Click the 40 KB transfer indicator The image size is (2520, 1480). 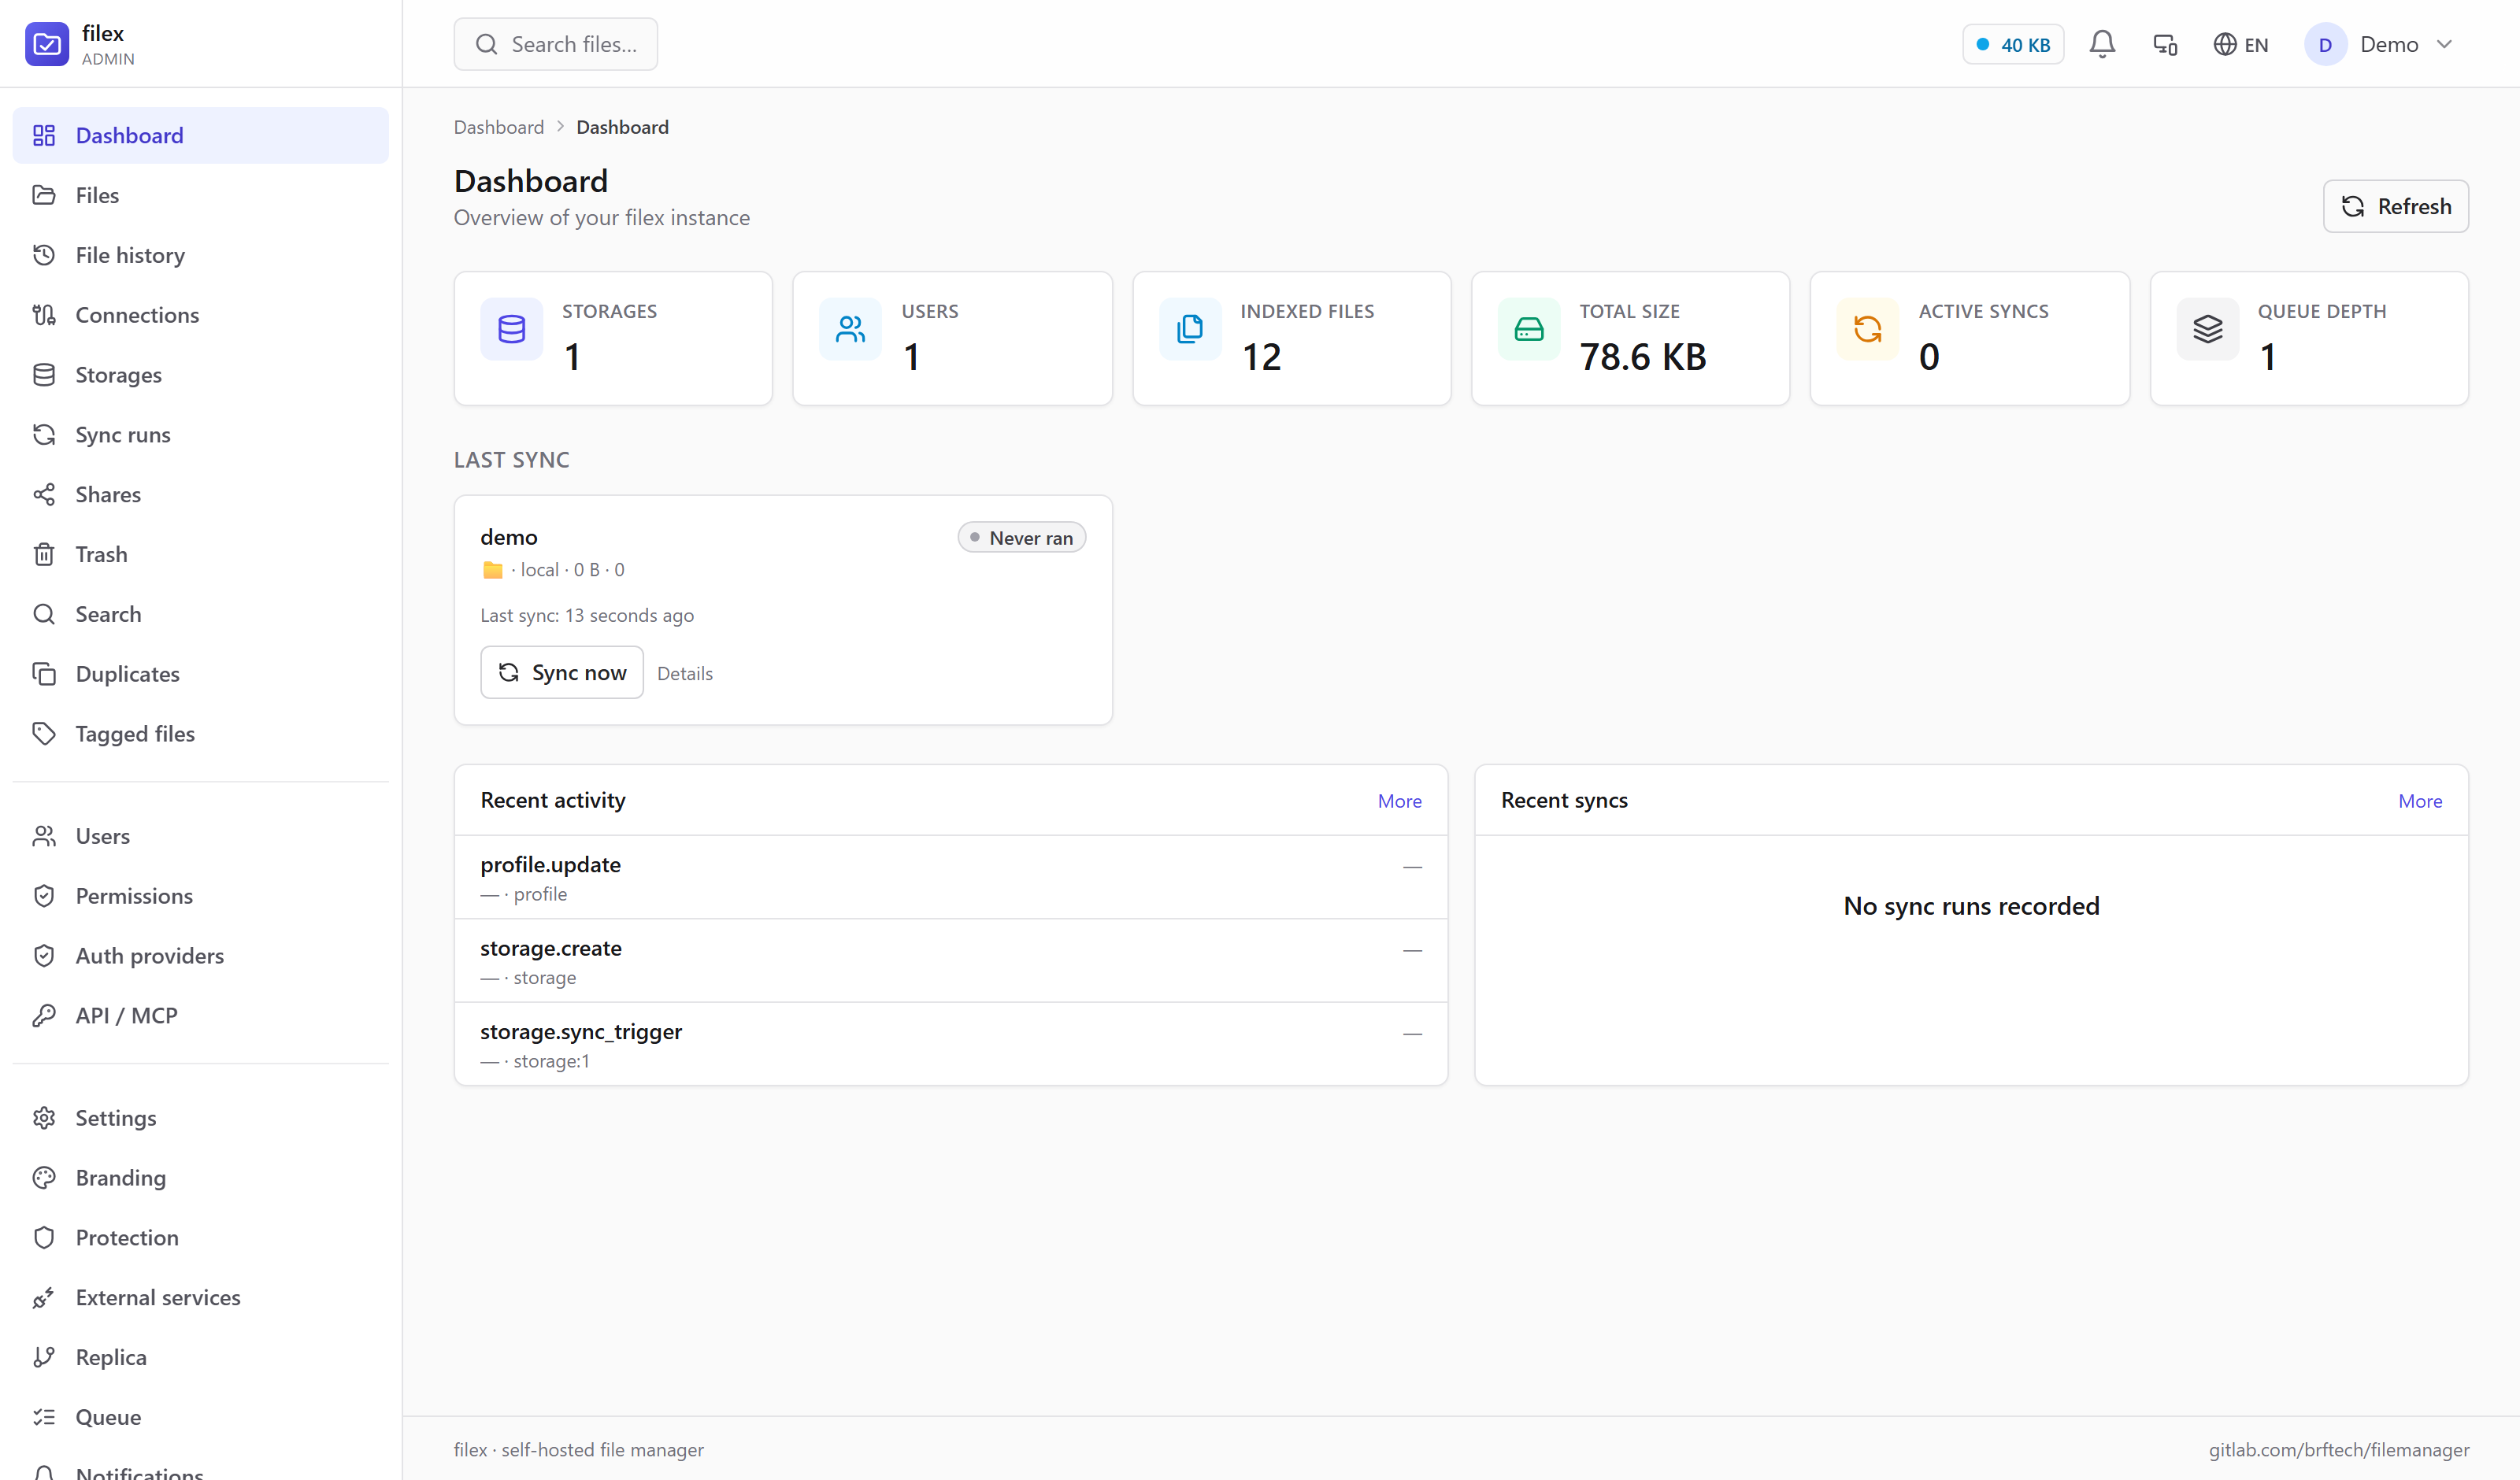[x=2012, y=44]
